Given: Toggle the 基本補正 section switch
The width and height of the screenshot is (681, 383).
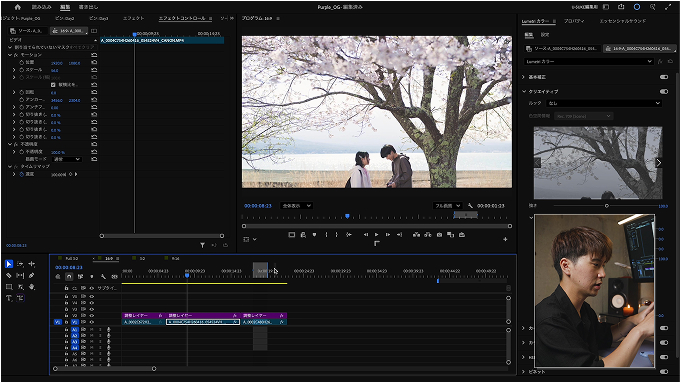Looking at the screenshot, I should tap(664, 77).
